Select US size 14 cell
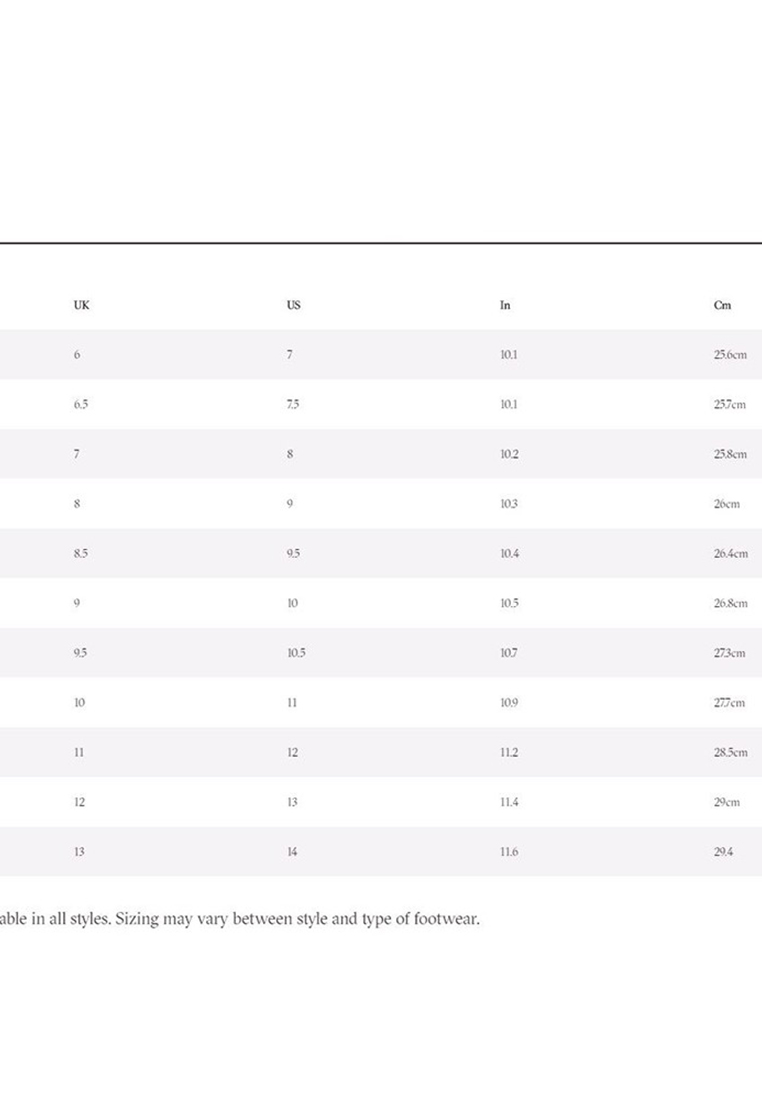762x1100 pixels. tap(292, 852)
